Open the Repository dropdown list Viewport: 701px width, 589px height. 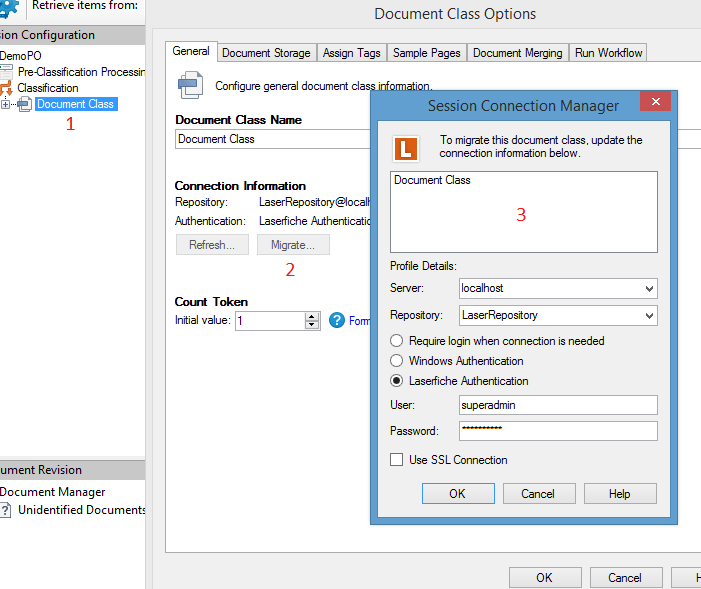click(650, 316)
